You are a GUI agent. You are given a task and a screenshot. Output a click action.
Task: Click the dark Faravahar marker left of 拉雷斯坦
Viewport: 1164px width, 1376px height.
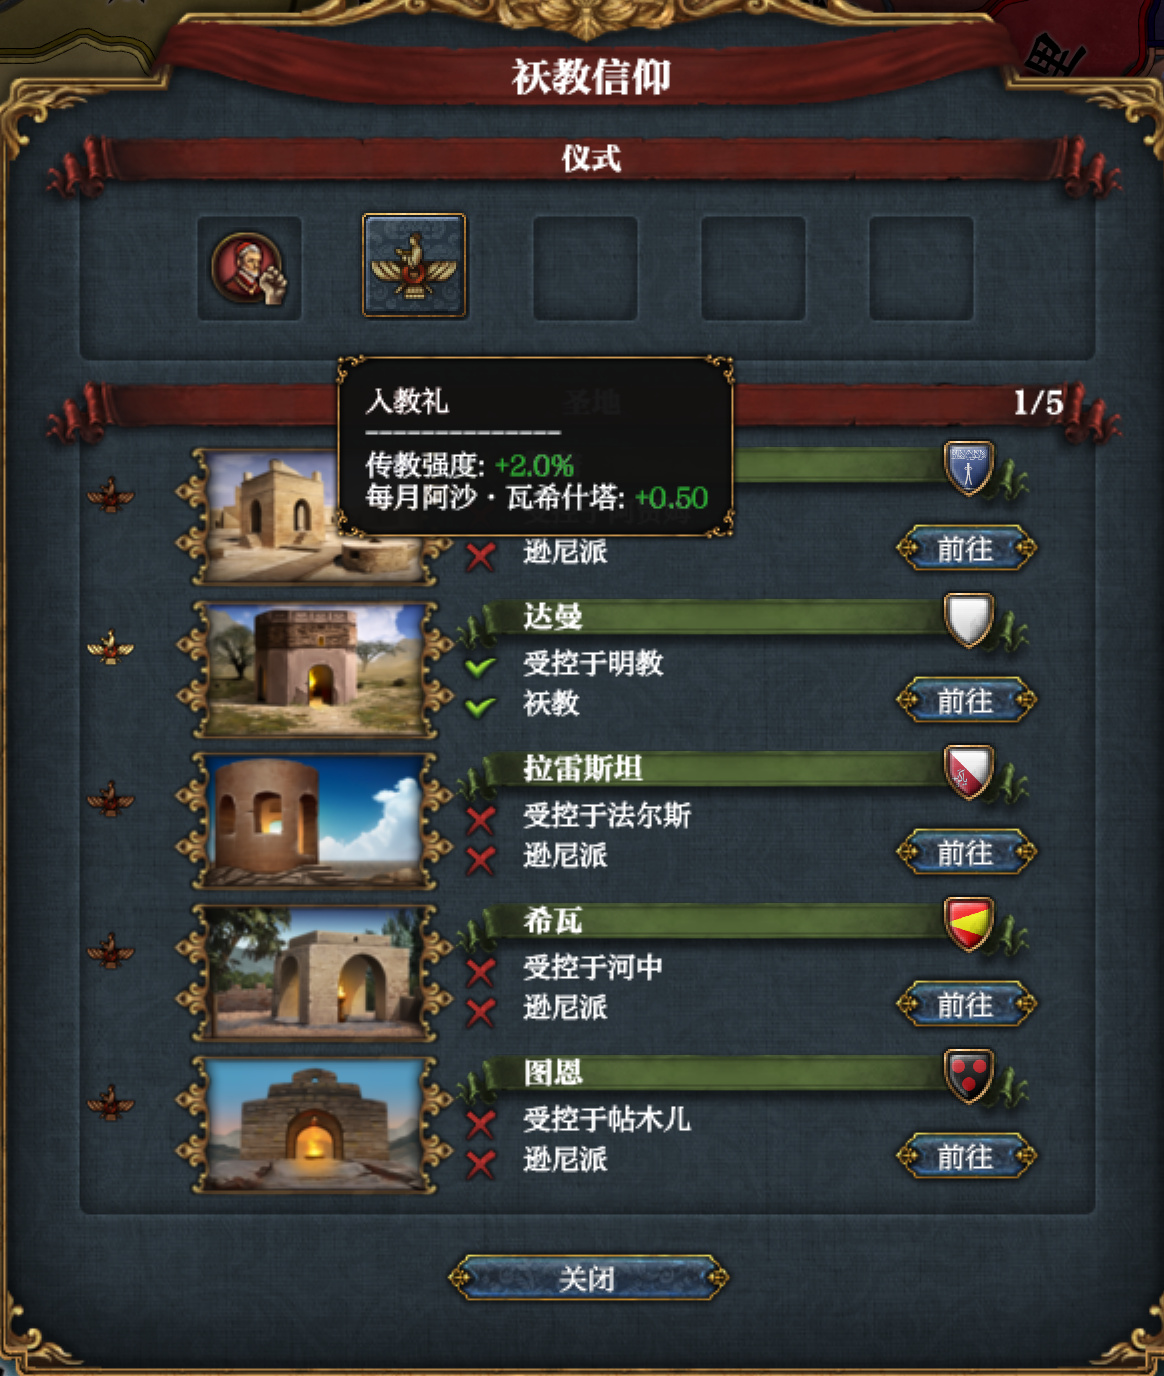coord(110,800)
